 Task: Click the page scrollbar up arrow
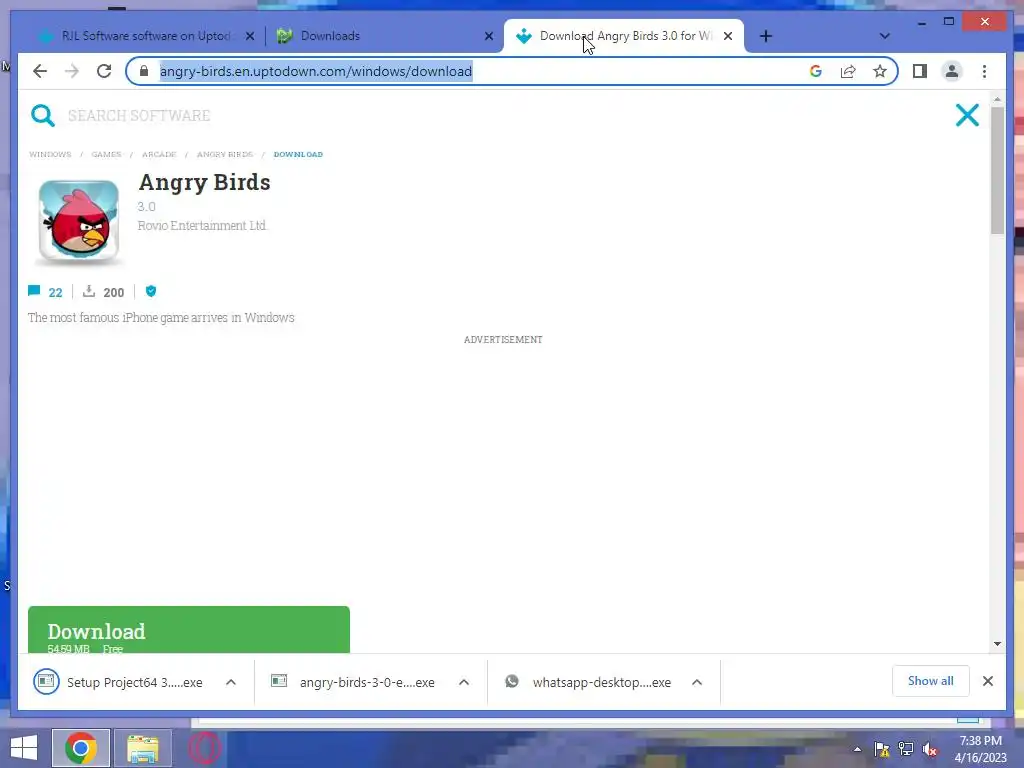997,99
